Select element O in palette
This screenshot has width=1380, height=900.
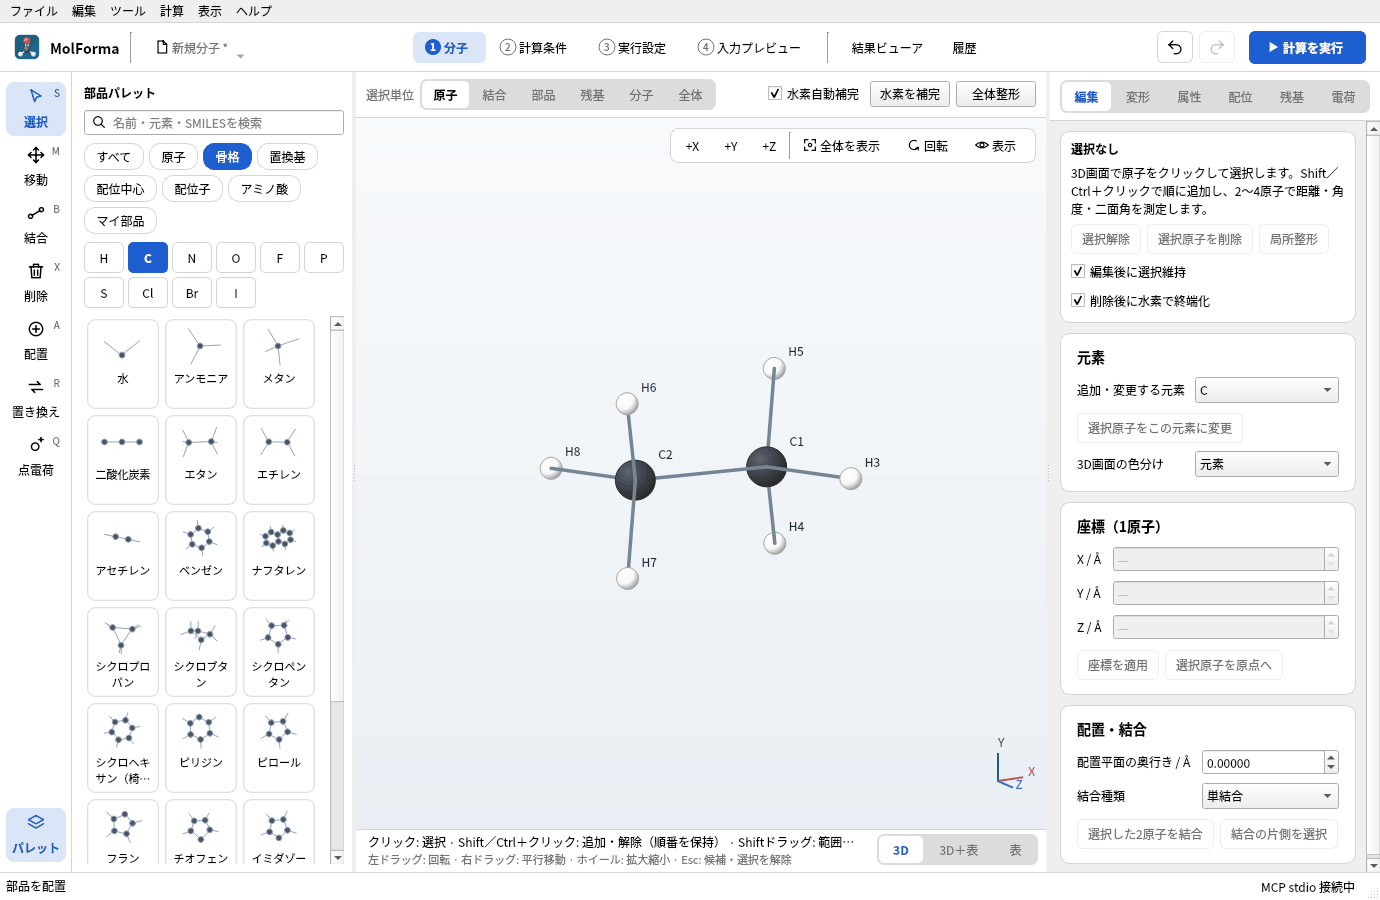click(x=236, y=258)
